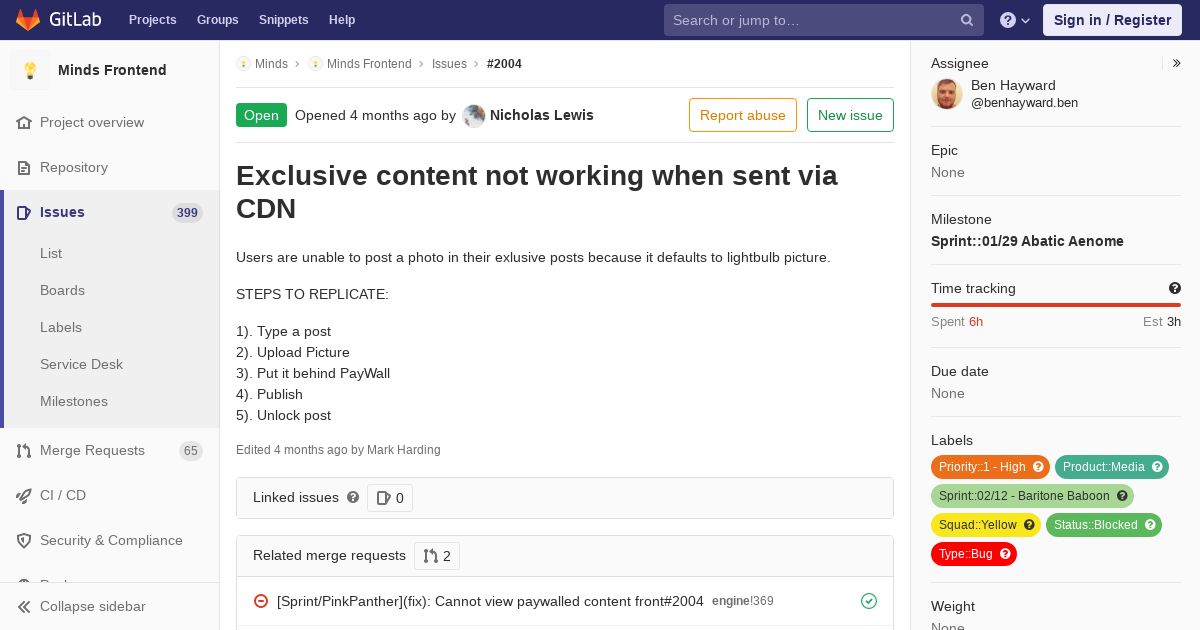Click the Search or jump to field
Screen dimensions: 1200x630
(x=824, y=20)
